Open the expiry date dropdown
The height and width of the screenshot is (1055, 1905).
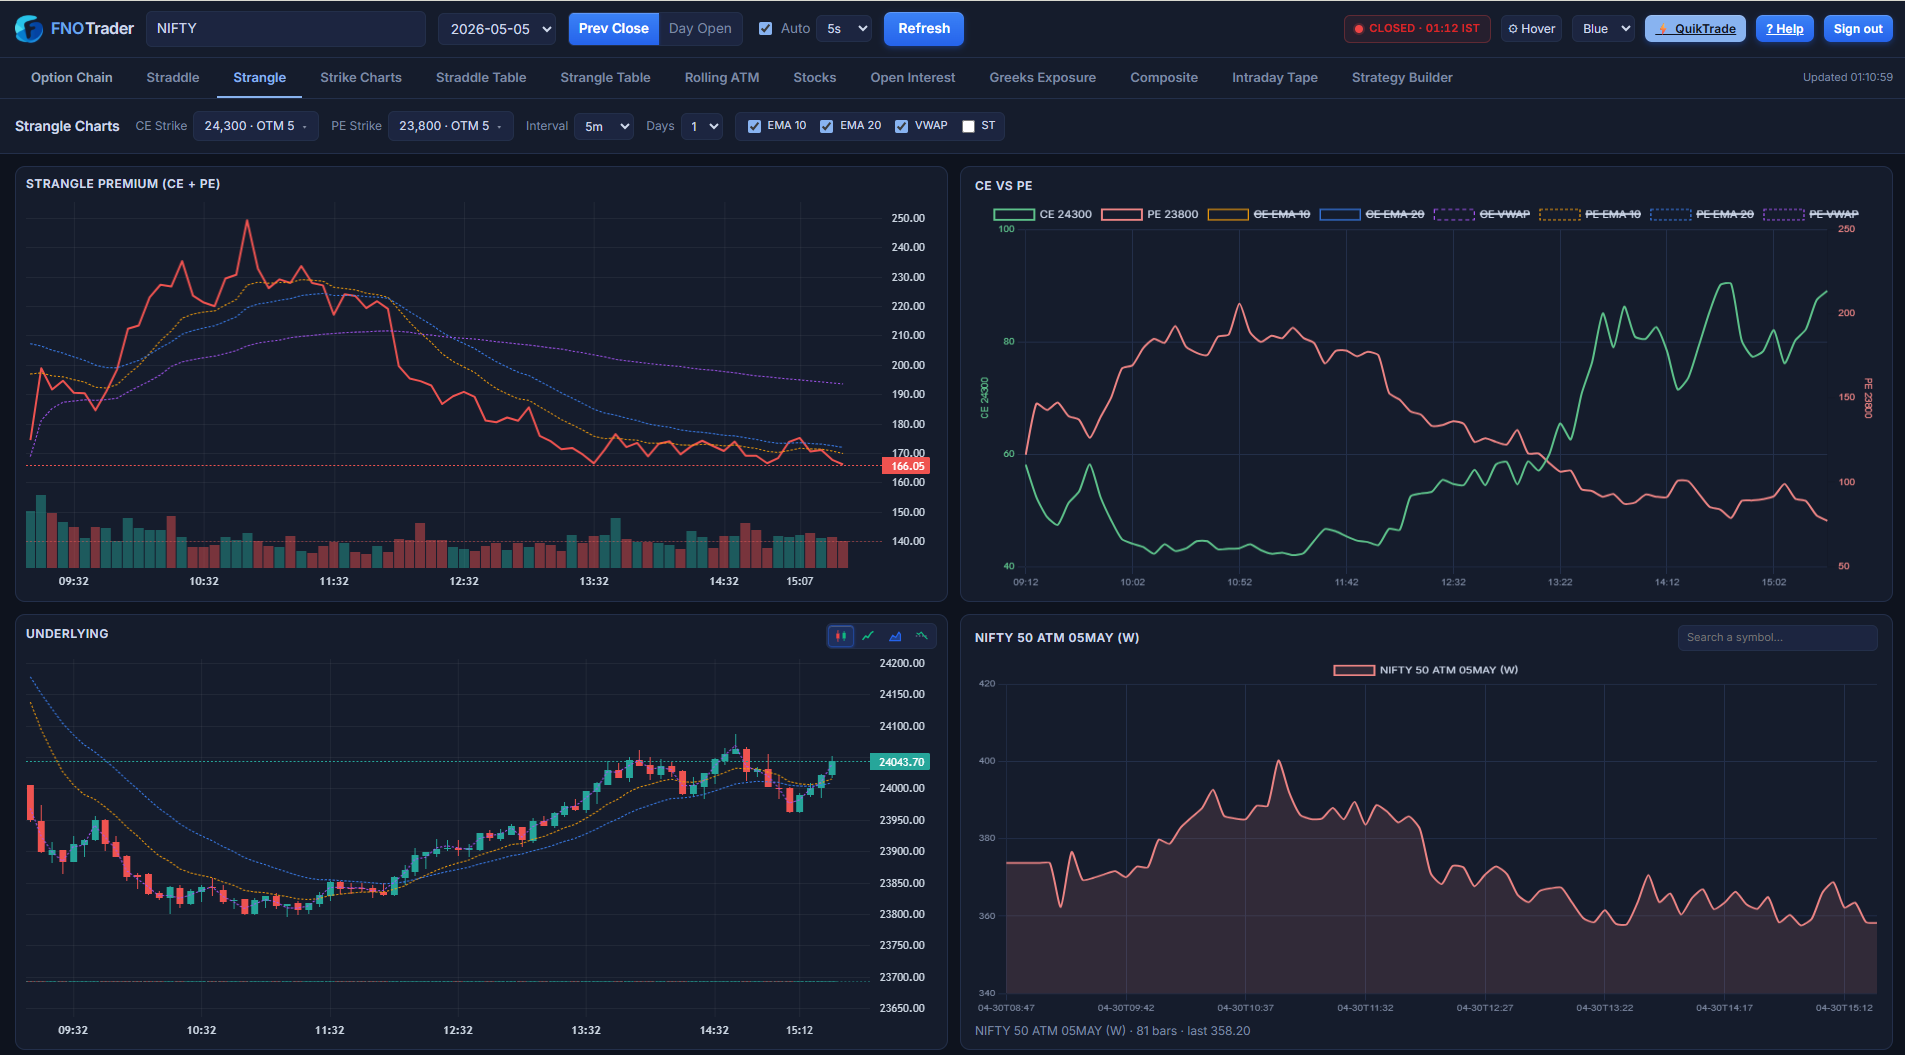tap(497, 29)
